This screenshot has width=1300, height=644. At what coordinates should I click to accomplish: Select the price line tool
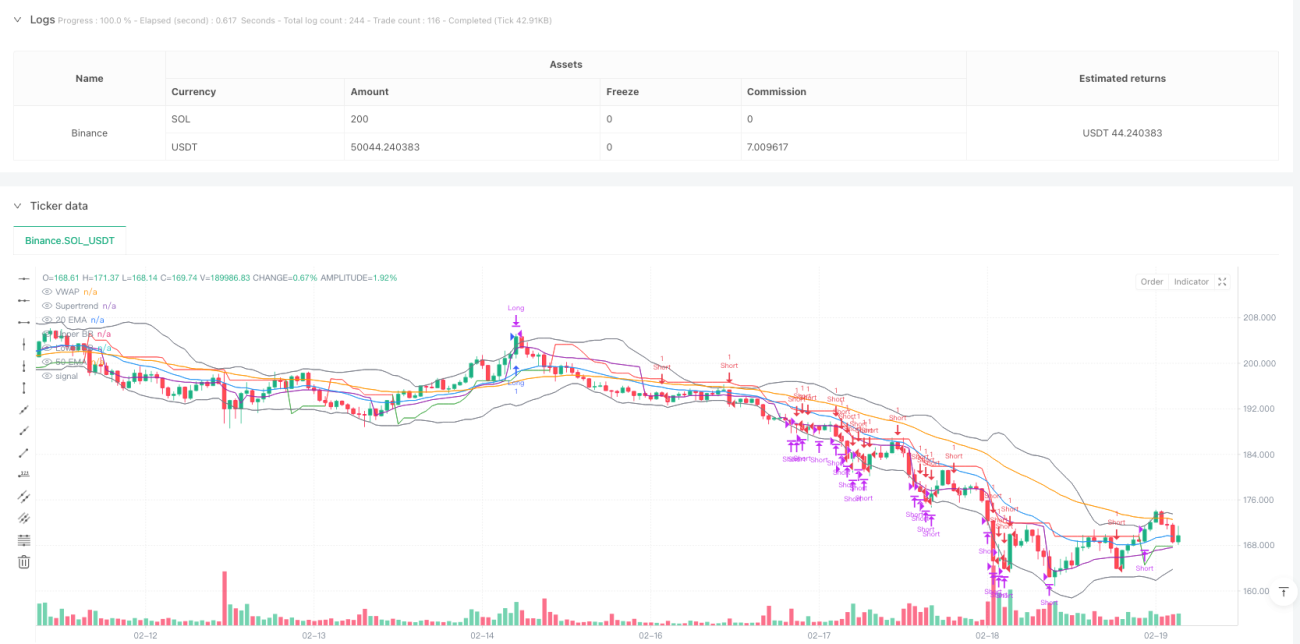pos(24,474)
